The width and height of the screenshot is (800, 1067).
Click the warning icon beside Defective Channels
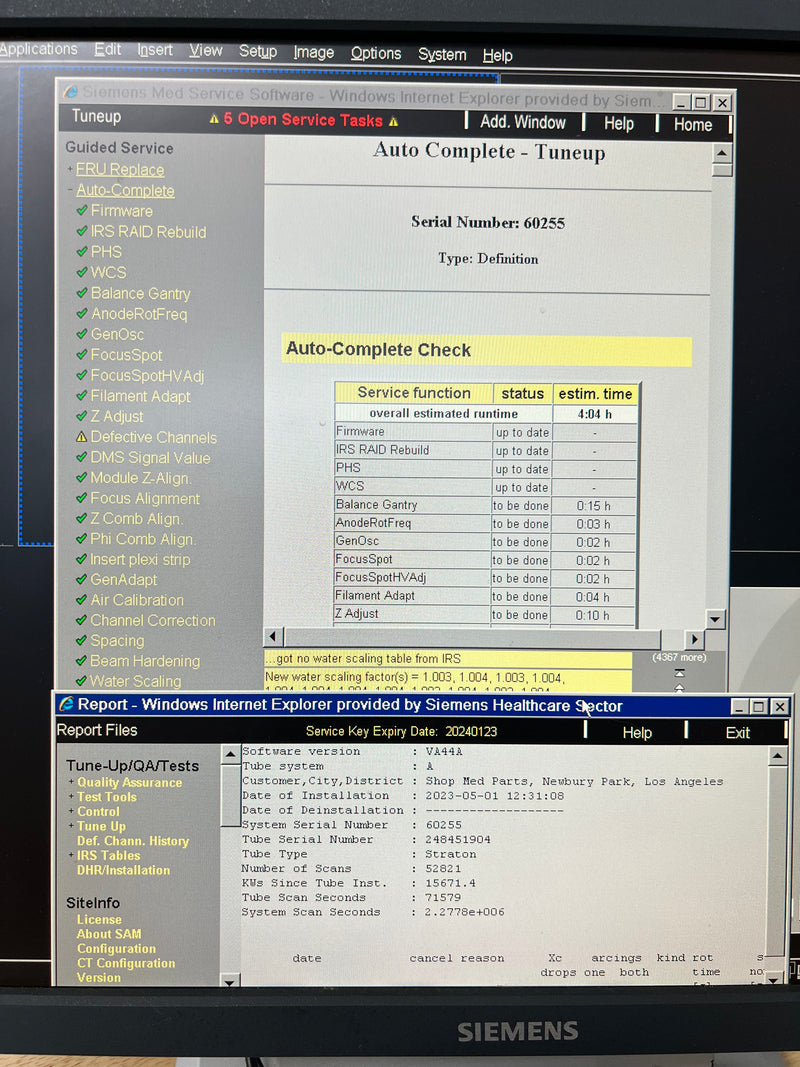click(82, 437)
